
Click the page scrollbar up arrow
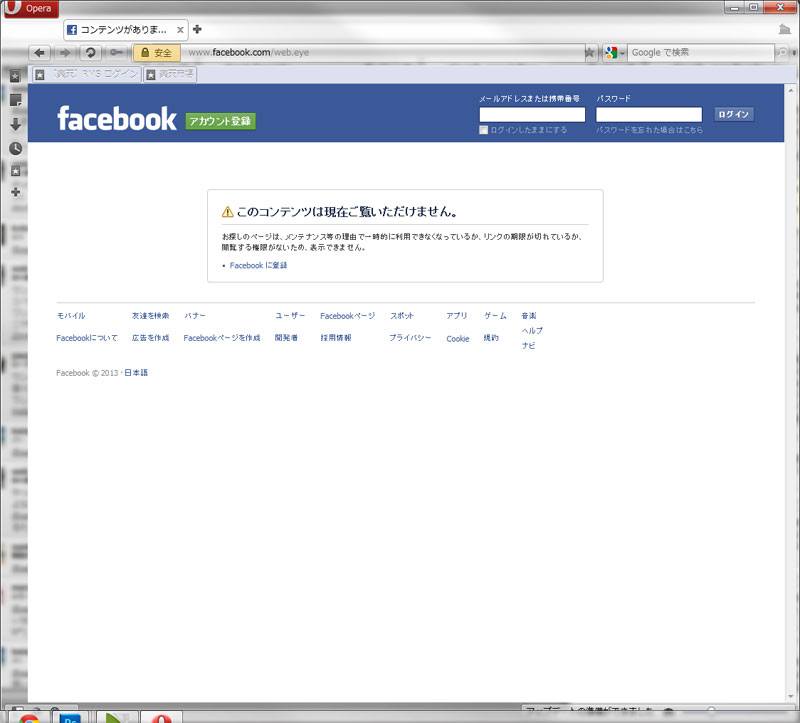coord(791,90)
